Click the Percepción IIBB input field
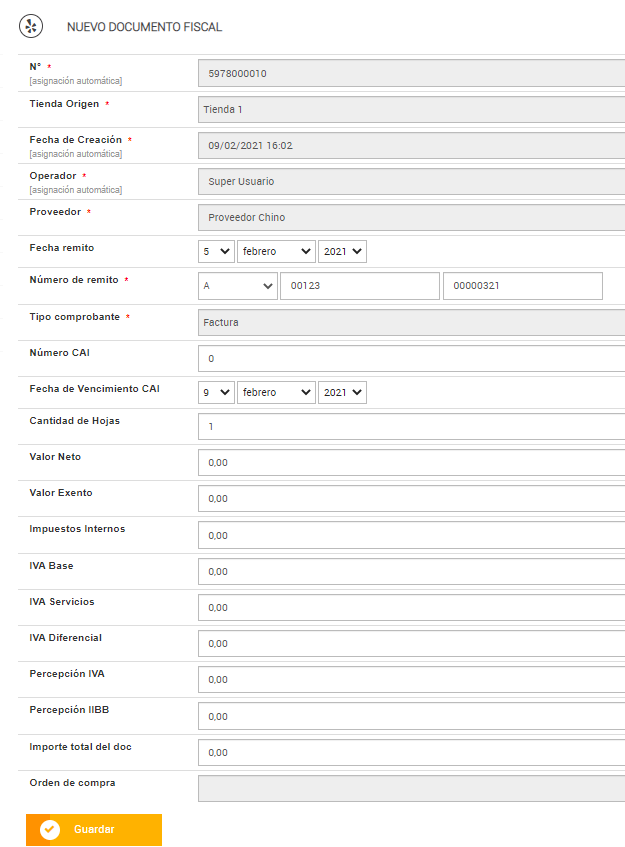 pos(411,716)
